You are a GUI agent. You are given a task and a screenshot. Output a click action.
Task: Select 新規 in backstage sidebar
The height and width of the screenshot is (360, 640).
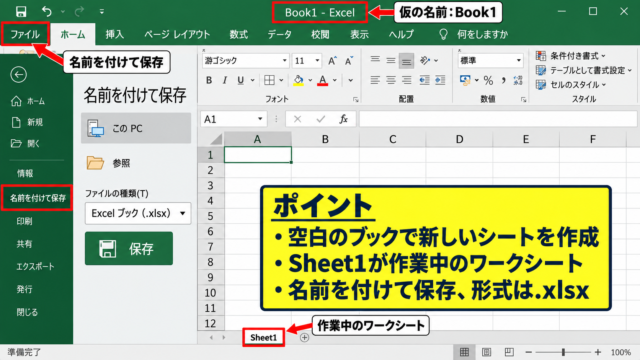28,122
